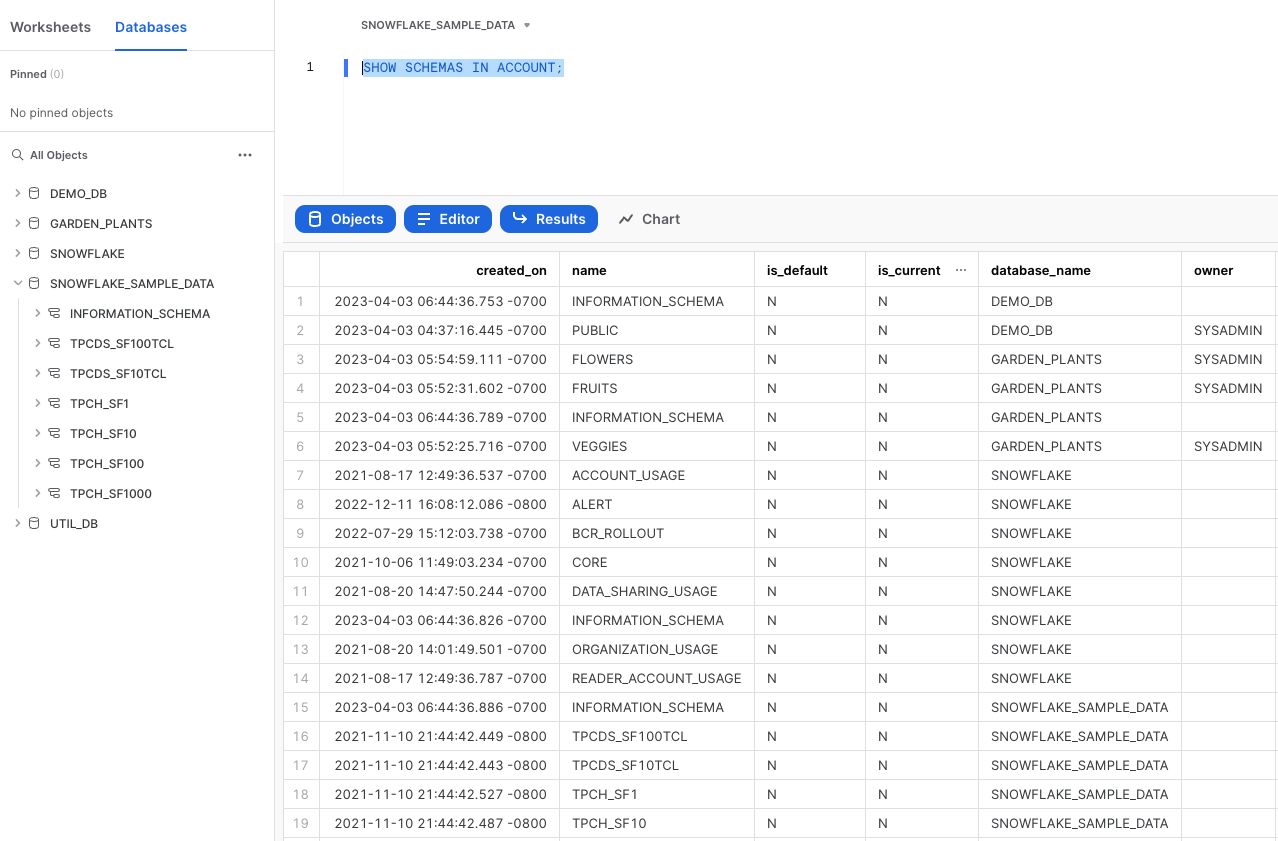Select the TPCH_SF100 tree item
The image size is (1278, 841).
pos(107,463)
